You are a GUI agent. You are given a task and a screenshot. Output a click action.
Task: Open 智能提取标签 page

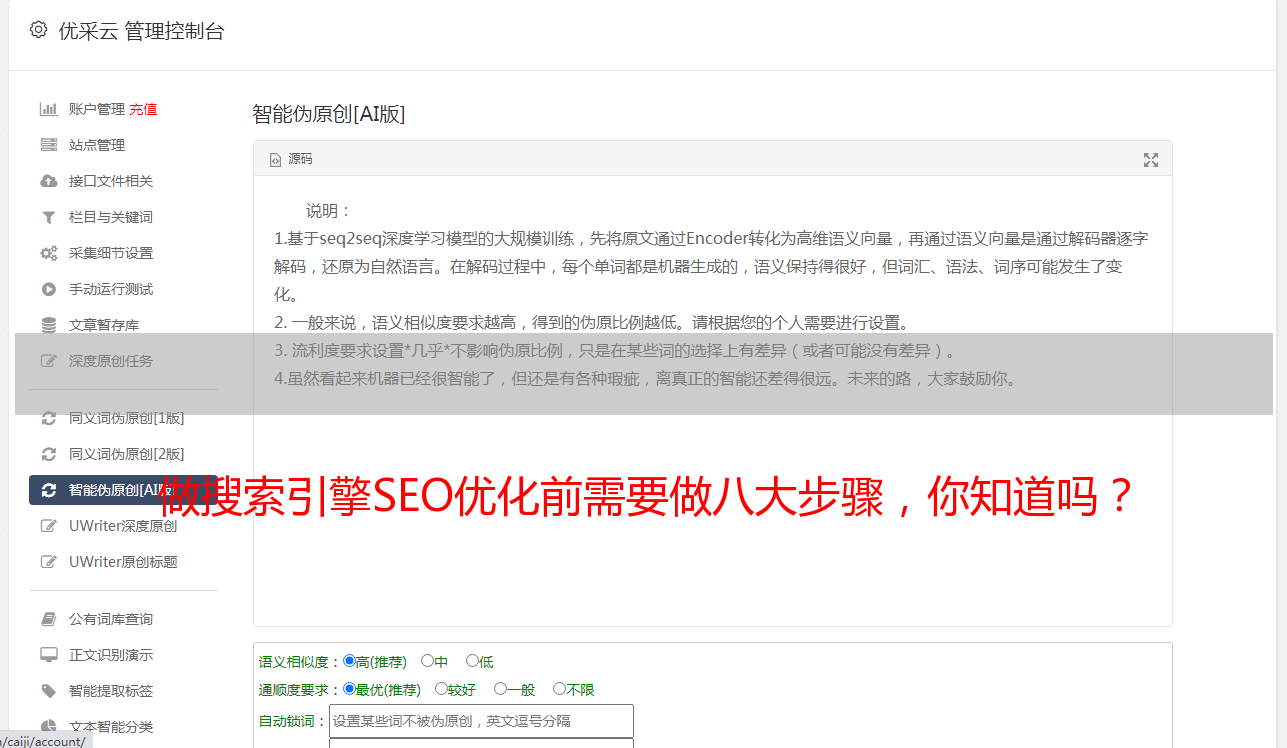111,691
